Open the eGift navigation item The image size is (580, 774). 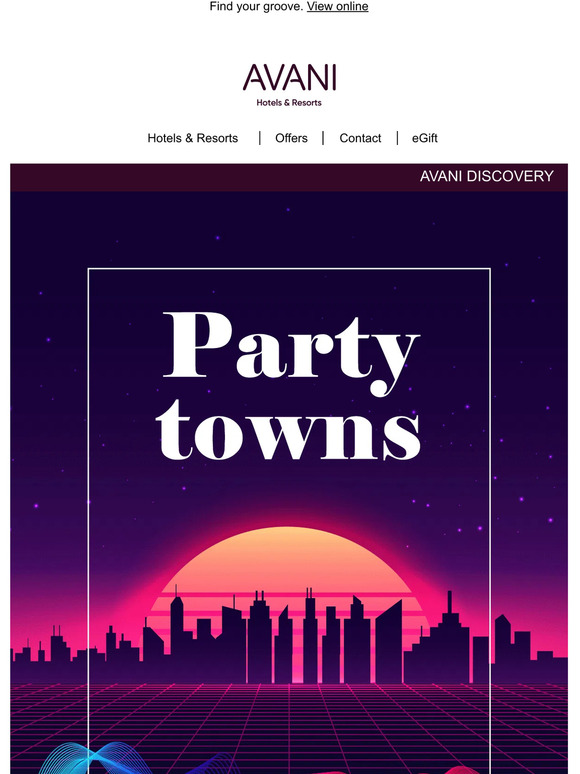click(425, 138)
